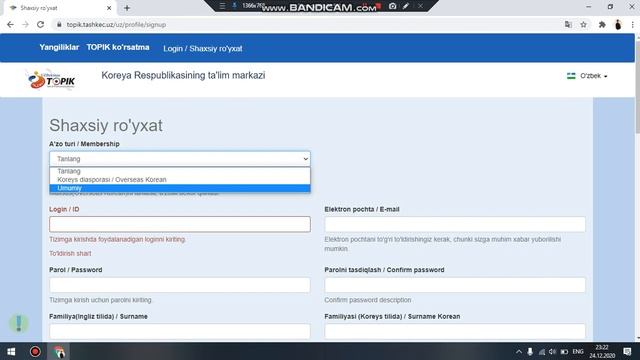Viewport: 640px width, 360px height.
Task: Open the translate page icon
Action: 568,24
